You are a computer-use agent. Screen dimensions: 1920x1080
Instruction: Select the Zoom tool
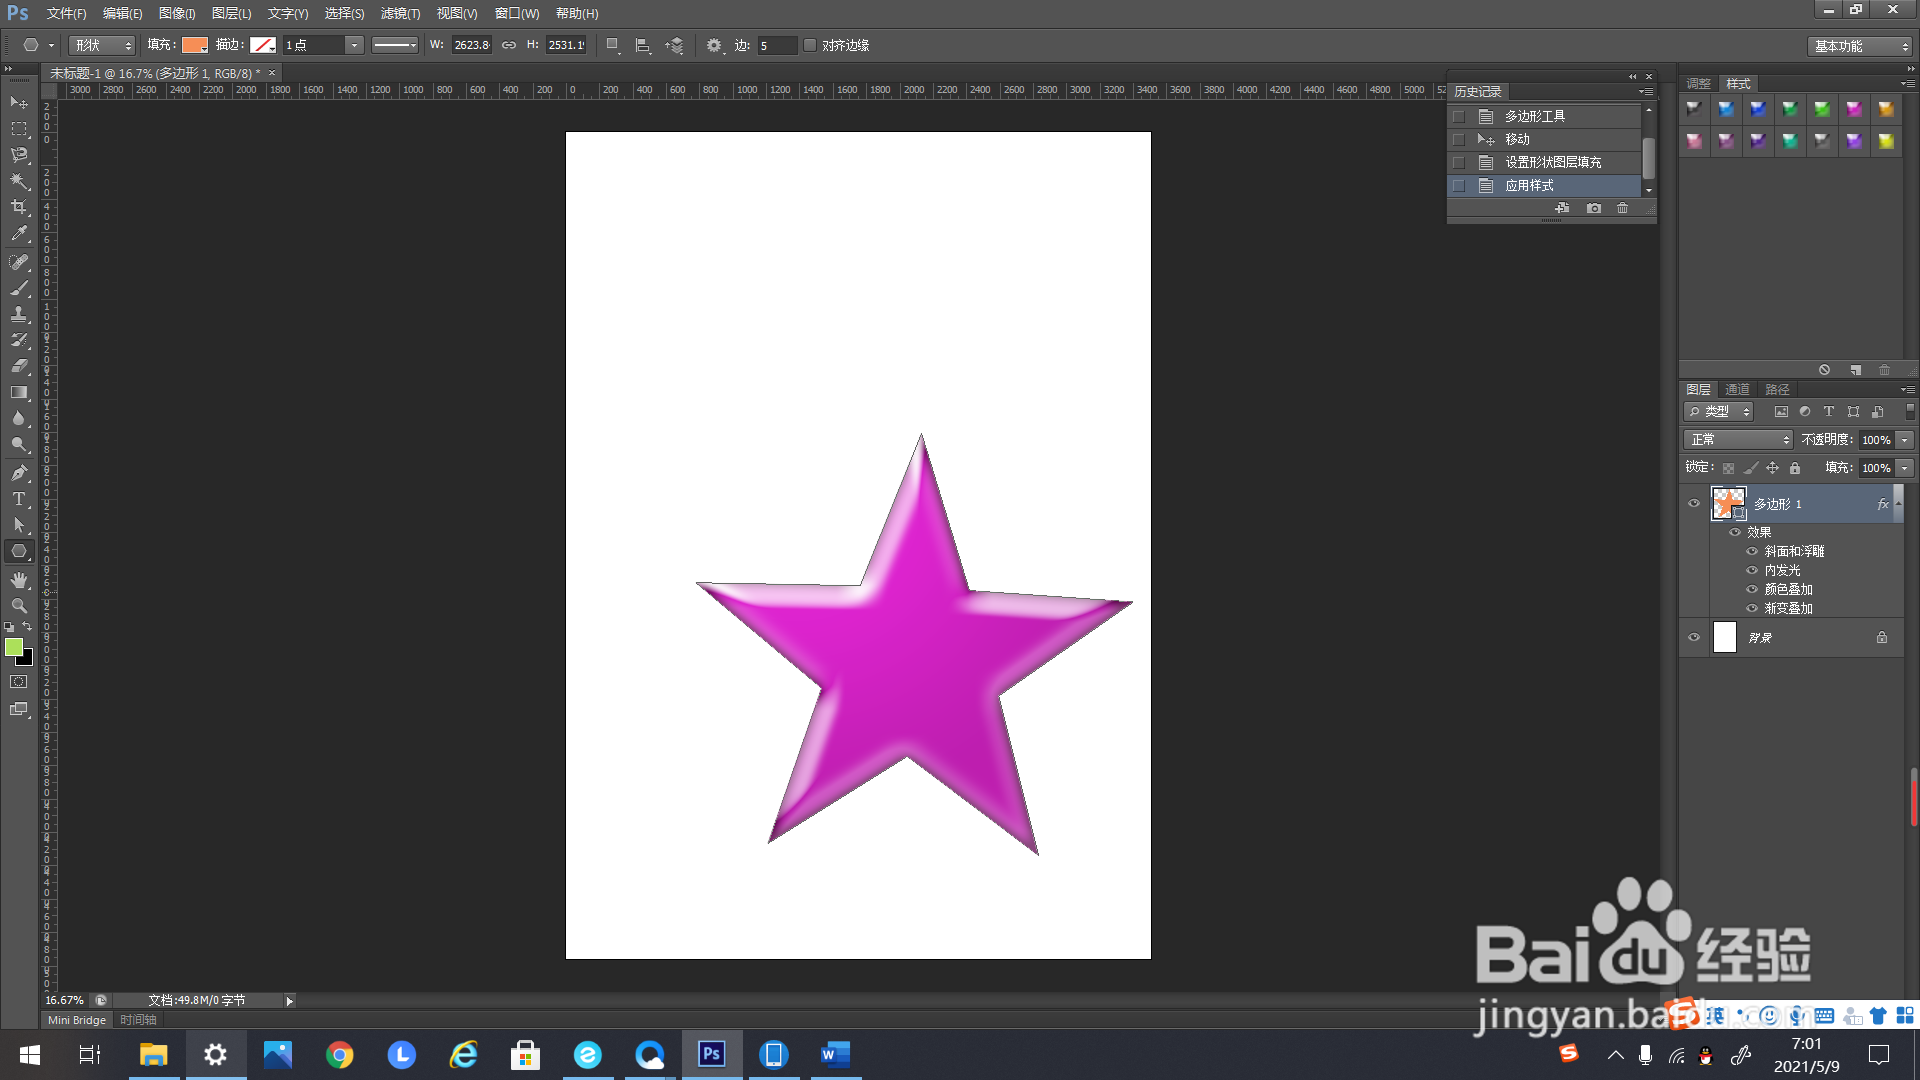[19, 606]
